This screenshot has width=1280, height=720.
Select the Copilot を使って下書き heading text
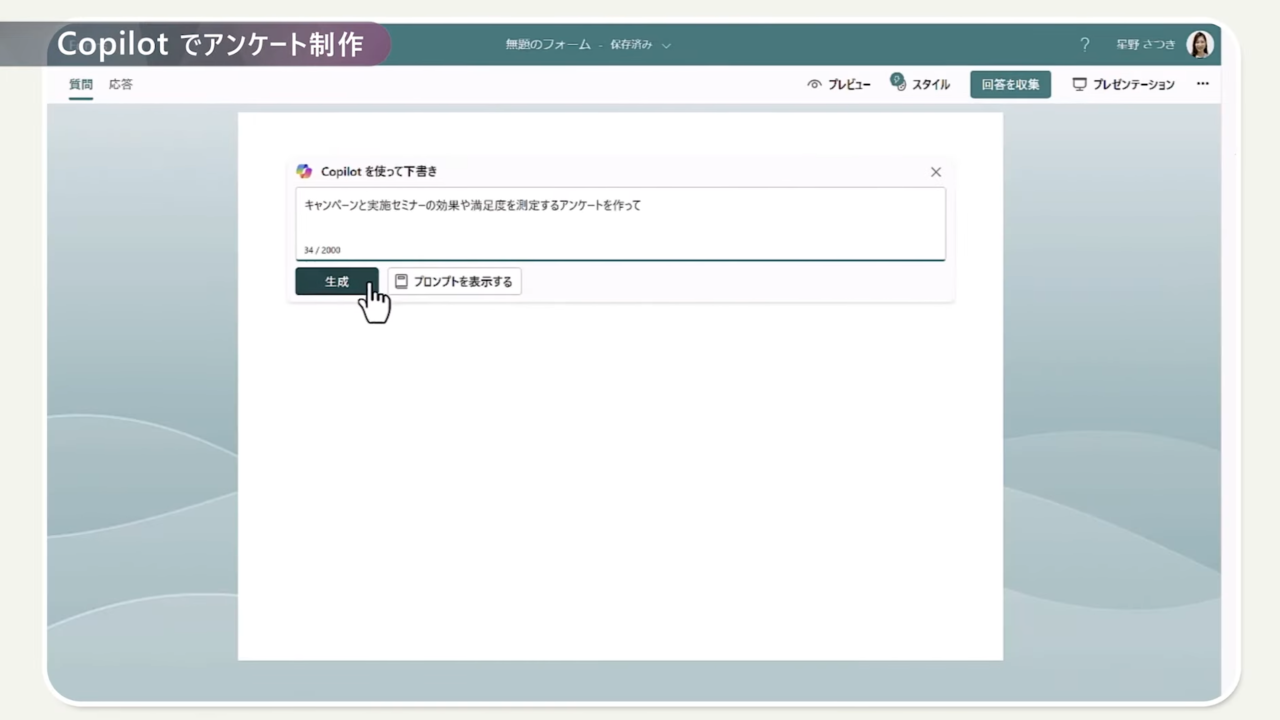click(x=379, y=172)
